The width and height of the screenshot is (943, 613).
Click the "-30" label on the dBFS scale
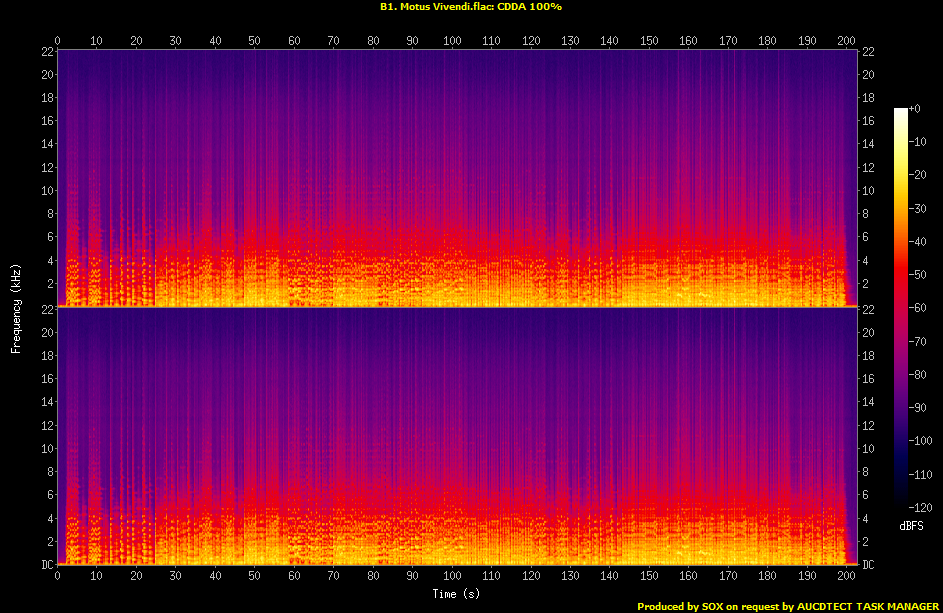[916, 209]
